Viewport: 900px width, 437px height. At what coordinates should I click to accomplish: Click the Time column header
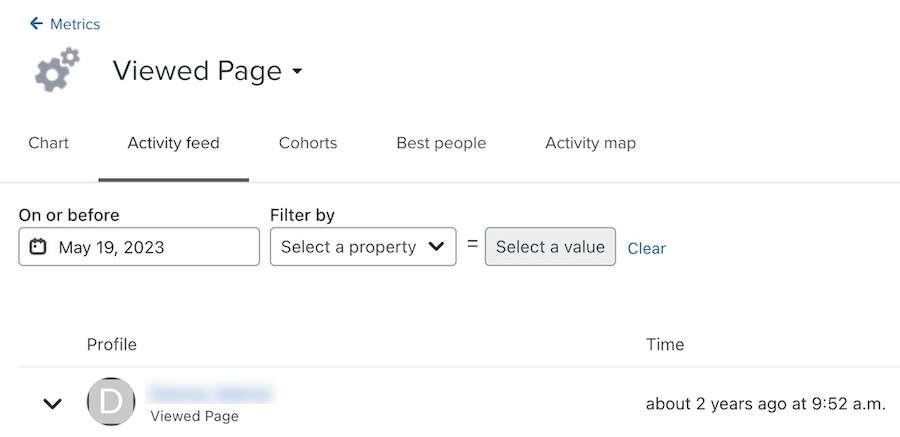point(665,344)
